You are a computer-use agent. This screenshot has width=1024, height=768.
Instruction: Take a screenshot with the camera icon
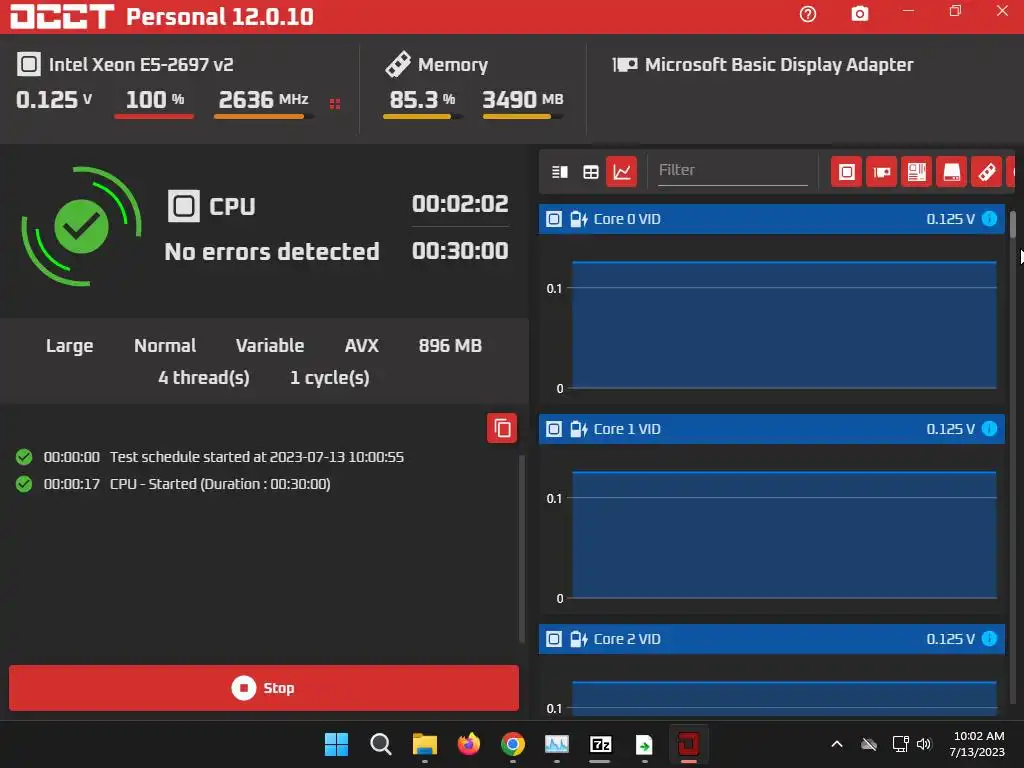(x=860, y=14)
